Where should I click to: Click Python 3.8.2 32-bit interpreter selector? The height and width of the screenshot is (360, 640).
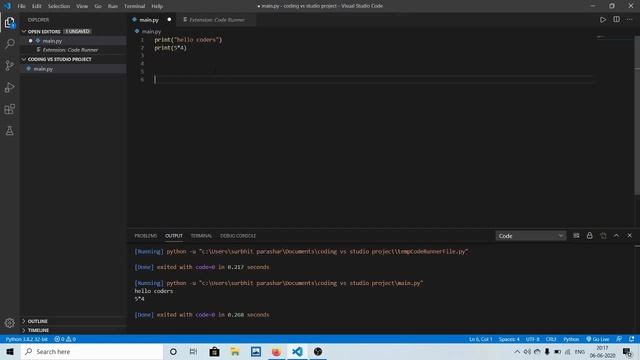[27, 339]
